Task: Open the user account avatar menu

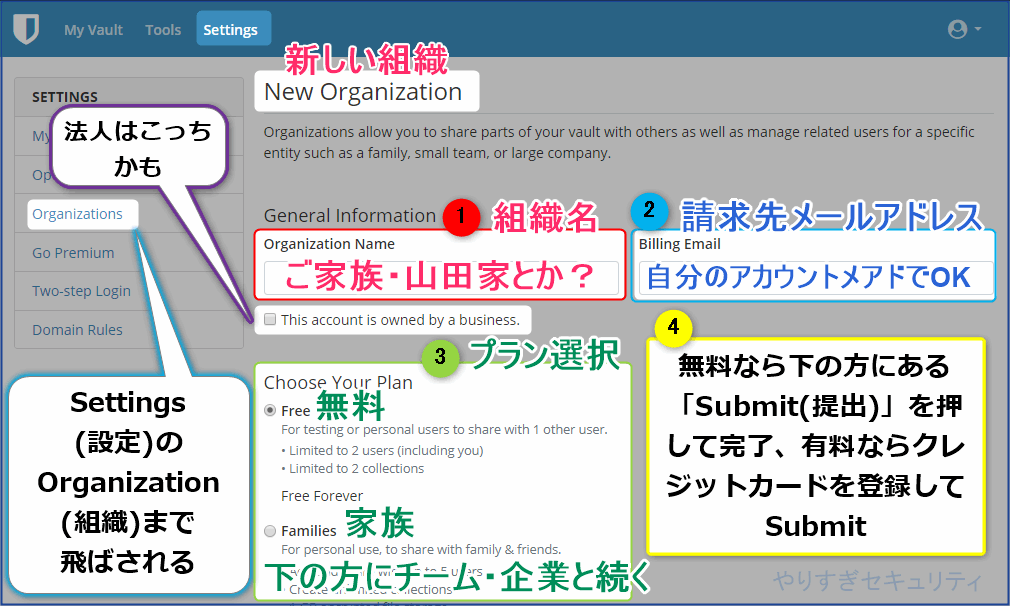Action: point(957,29)
